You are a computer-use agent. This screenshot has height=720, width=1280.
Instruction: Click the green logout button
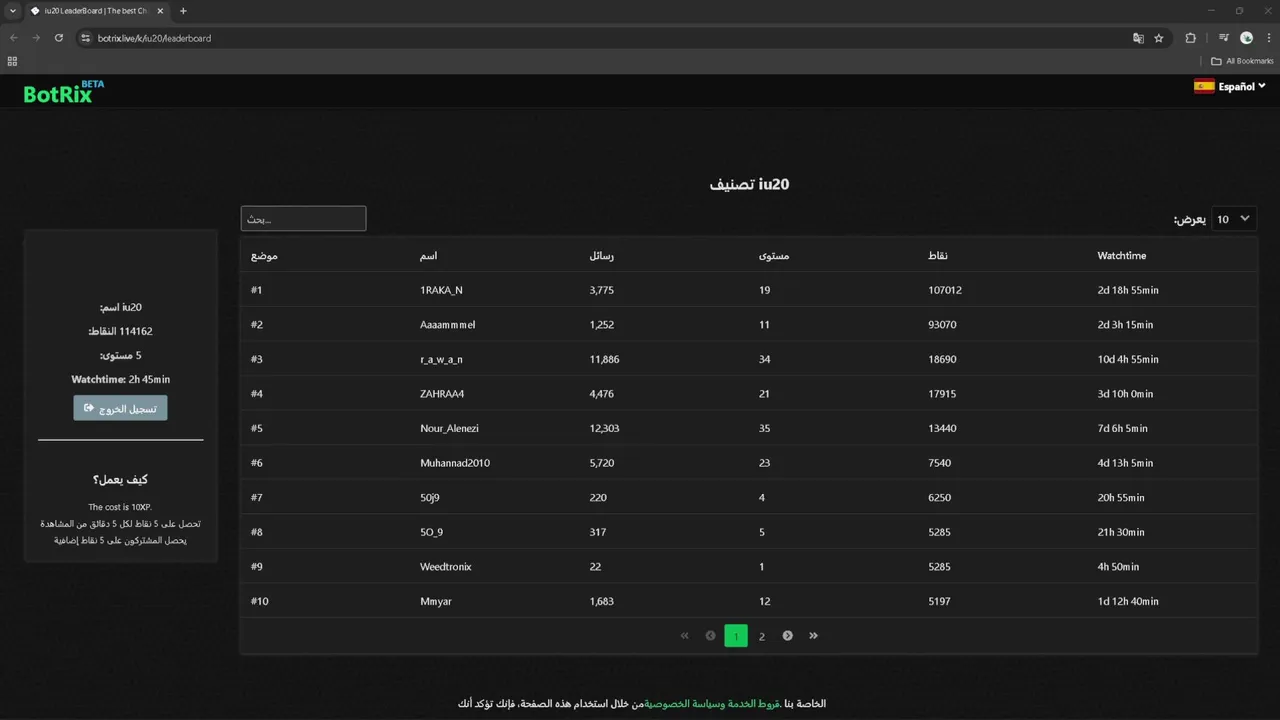pyautogui.click(x=120, y=408)
